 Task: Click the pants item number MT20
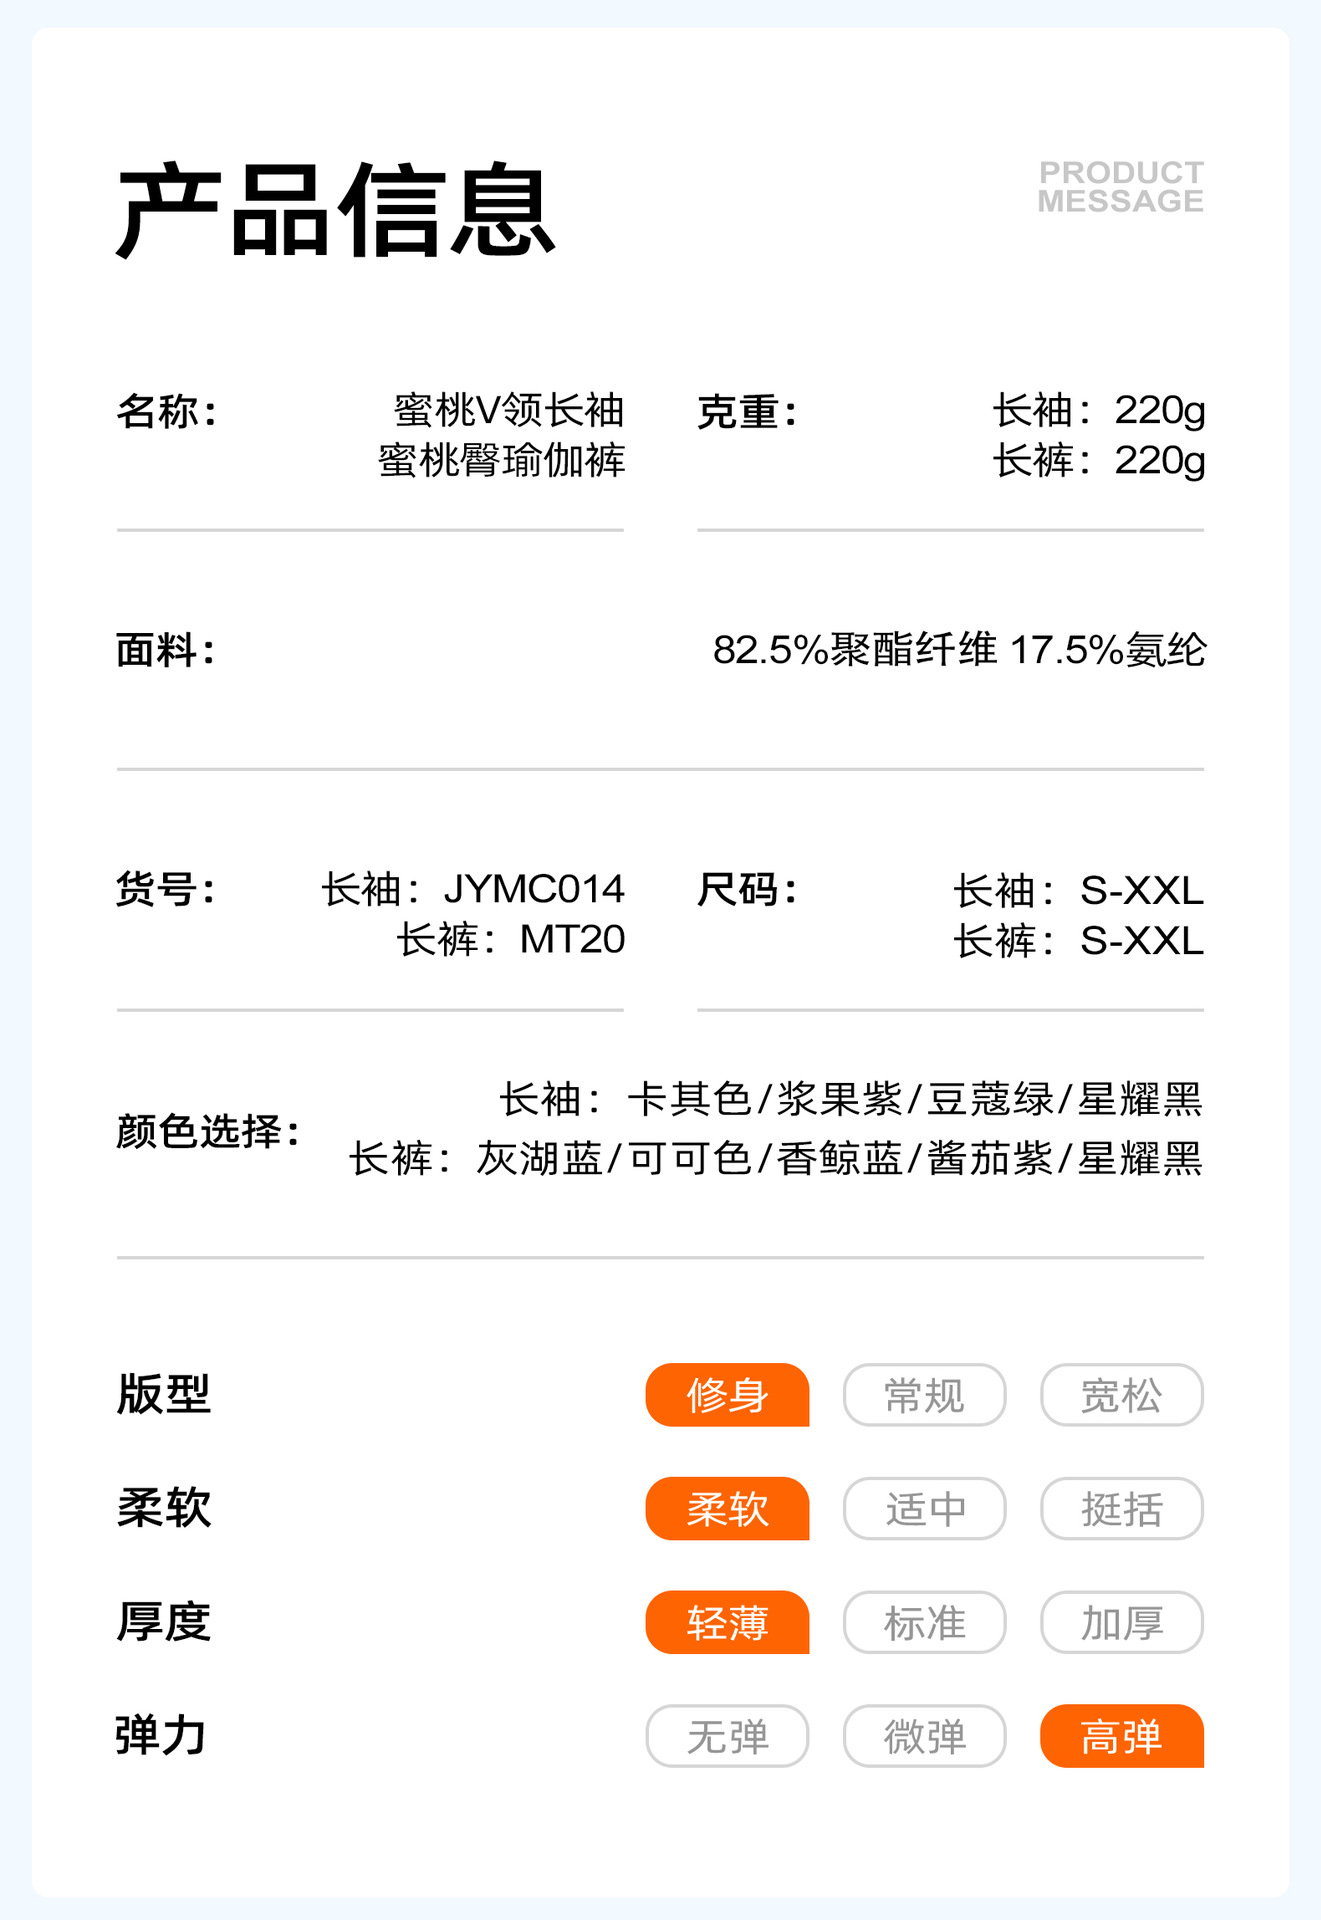[x=572, y=940]
